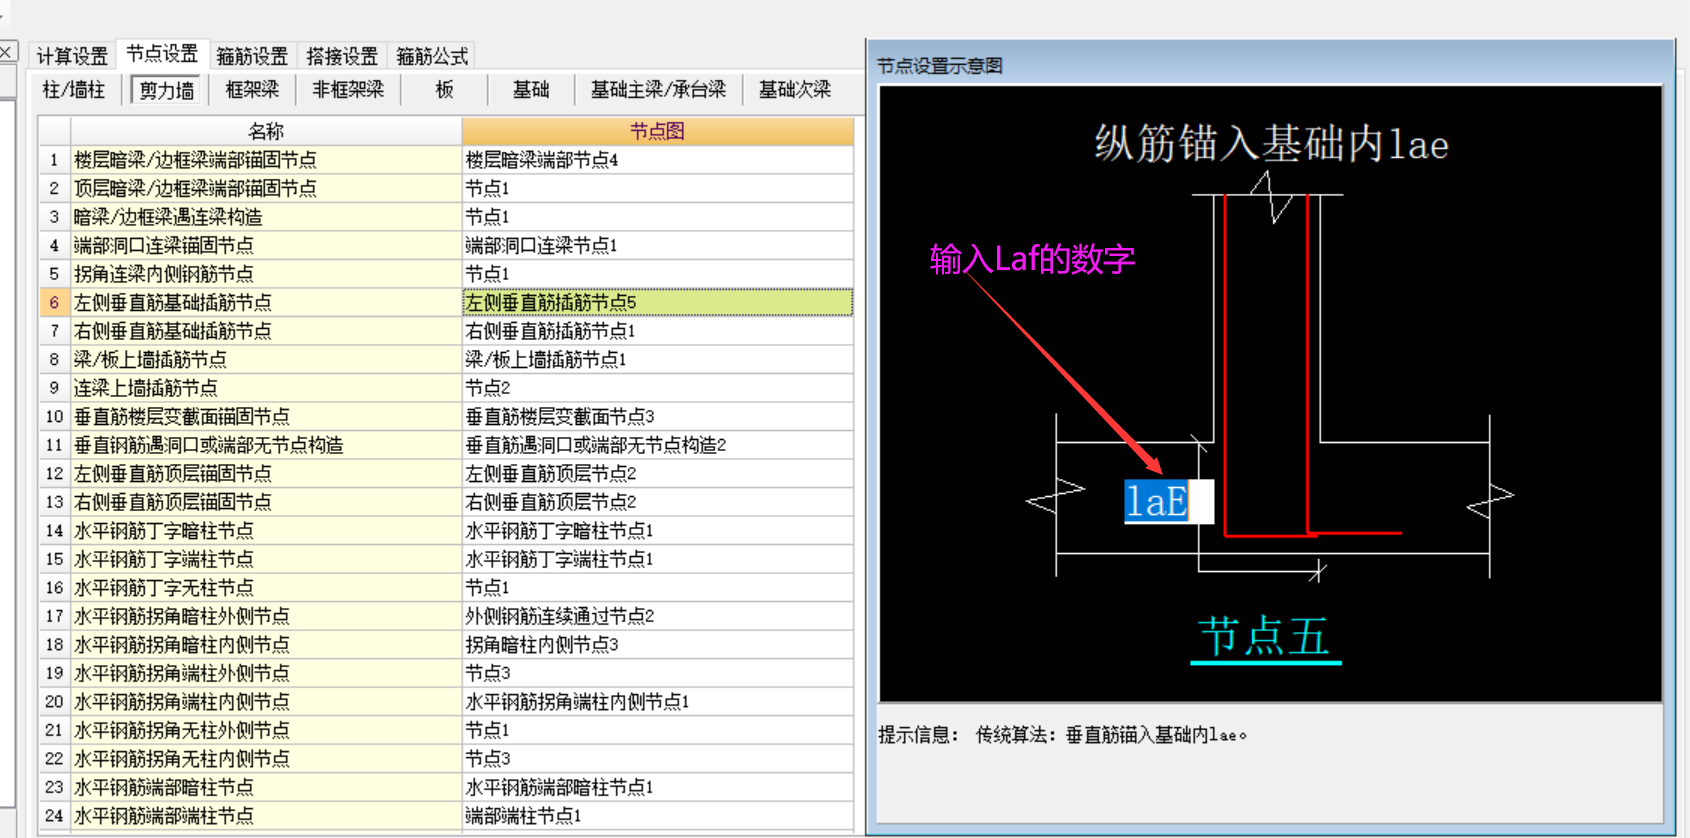This screenshot has height=838, width=1690.
Task: Click cell 水平钢筋端部暗柱节点1
Action: pos(657,787)
